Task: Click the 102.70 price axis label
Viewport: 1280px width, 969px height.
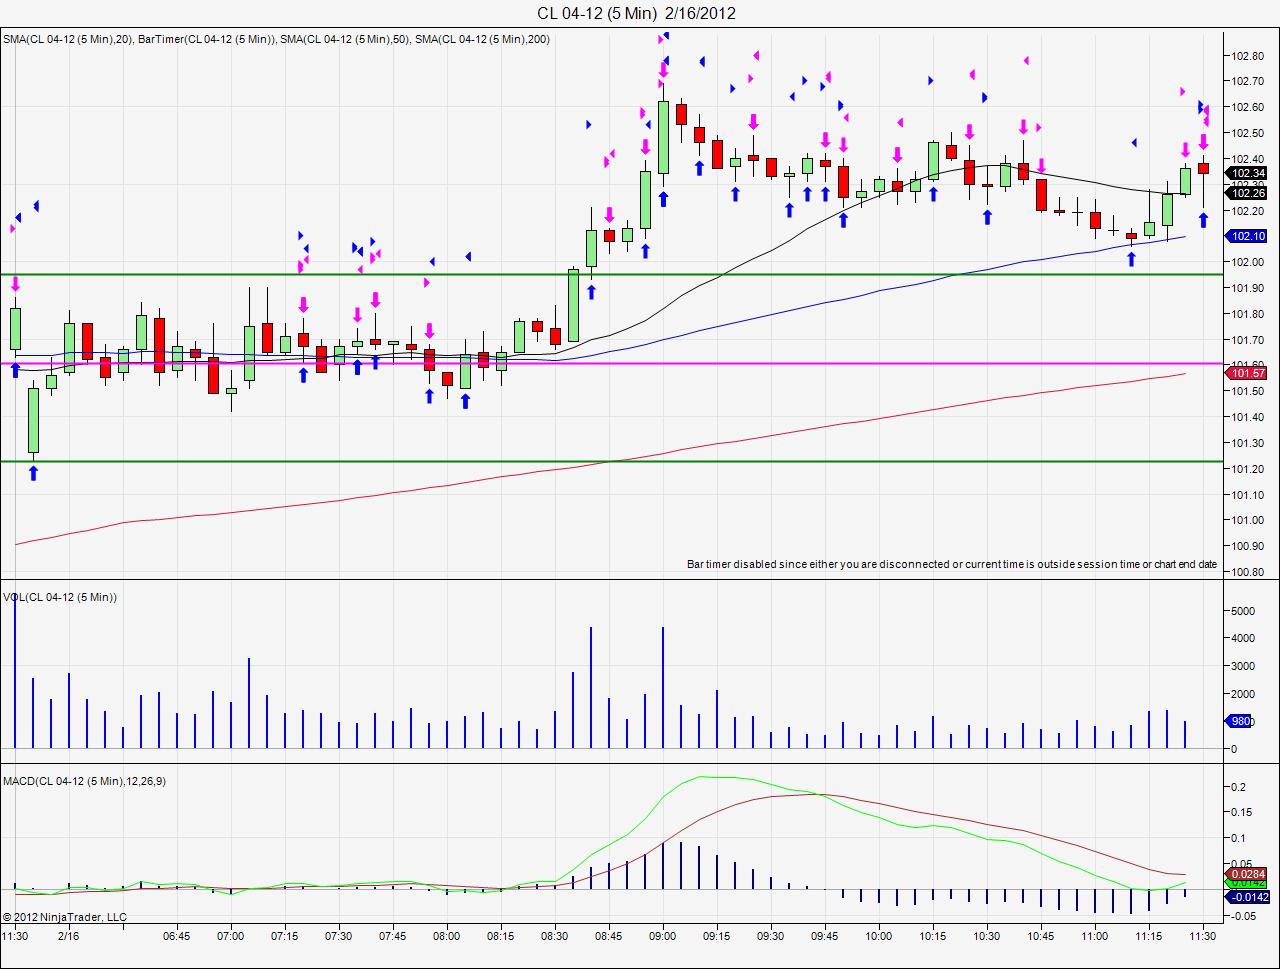Action: click(x=1248, y=81)
